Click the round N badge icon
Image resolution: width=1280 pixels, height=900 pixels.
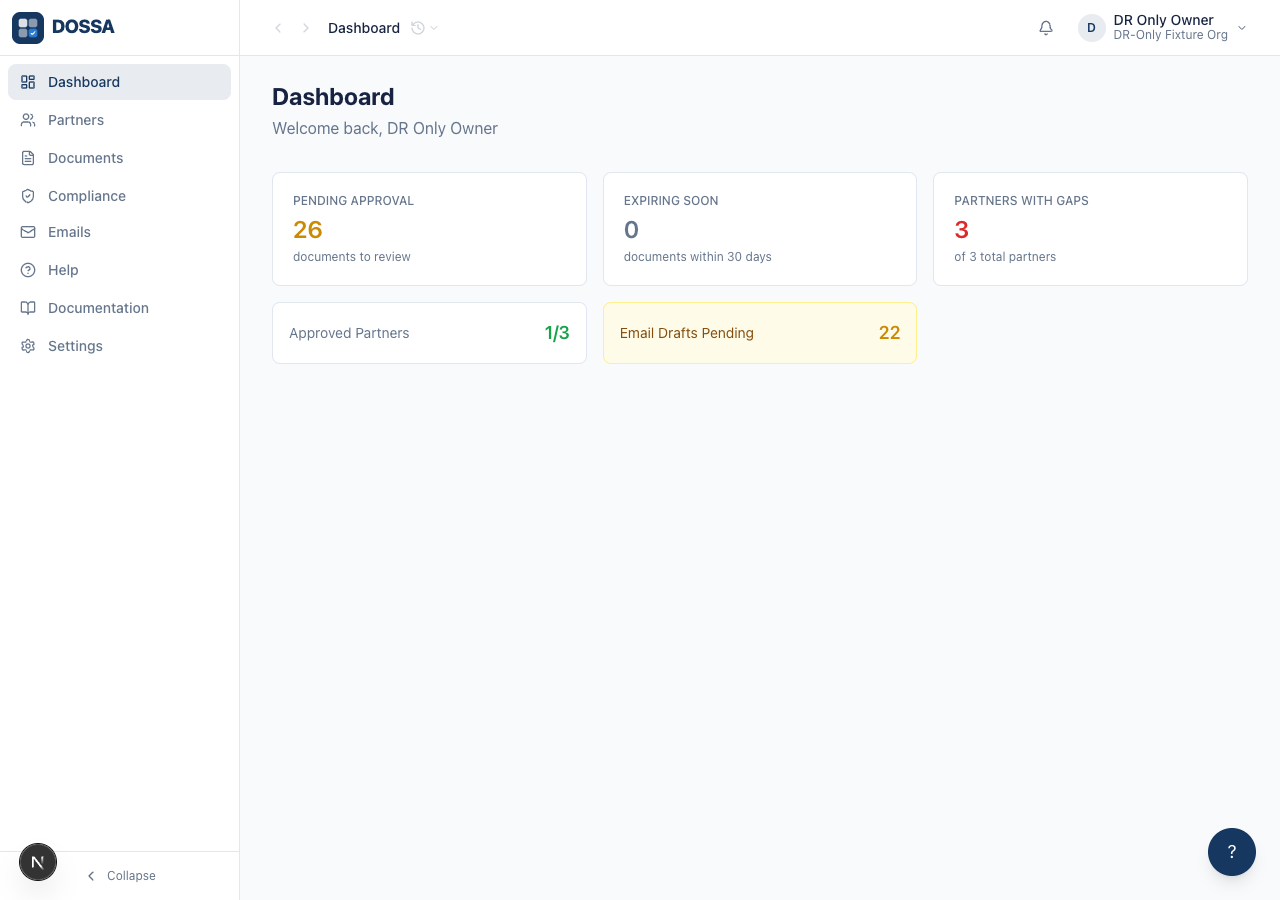click(38, 862)
